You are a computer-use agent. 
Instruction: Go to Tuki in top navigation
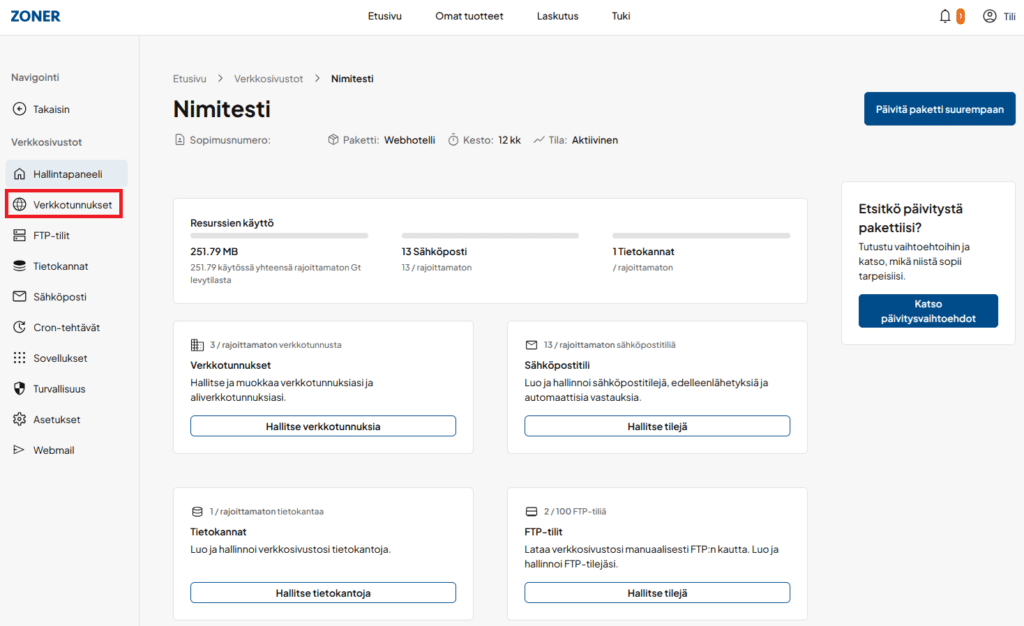[621, 16]
